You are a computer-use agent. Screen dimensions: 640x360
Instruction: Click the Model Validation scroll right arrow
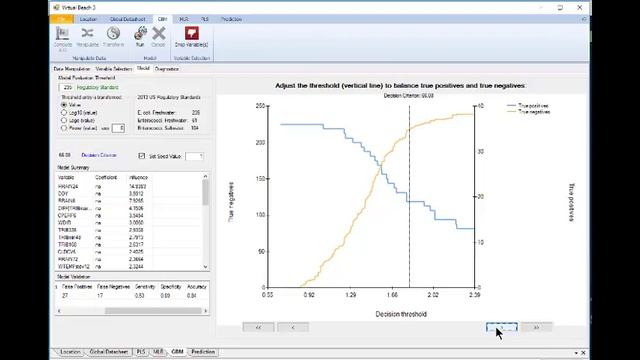[x=205, y=311]
